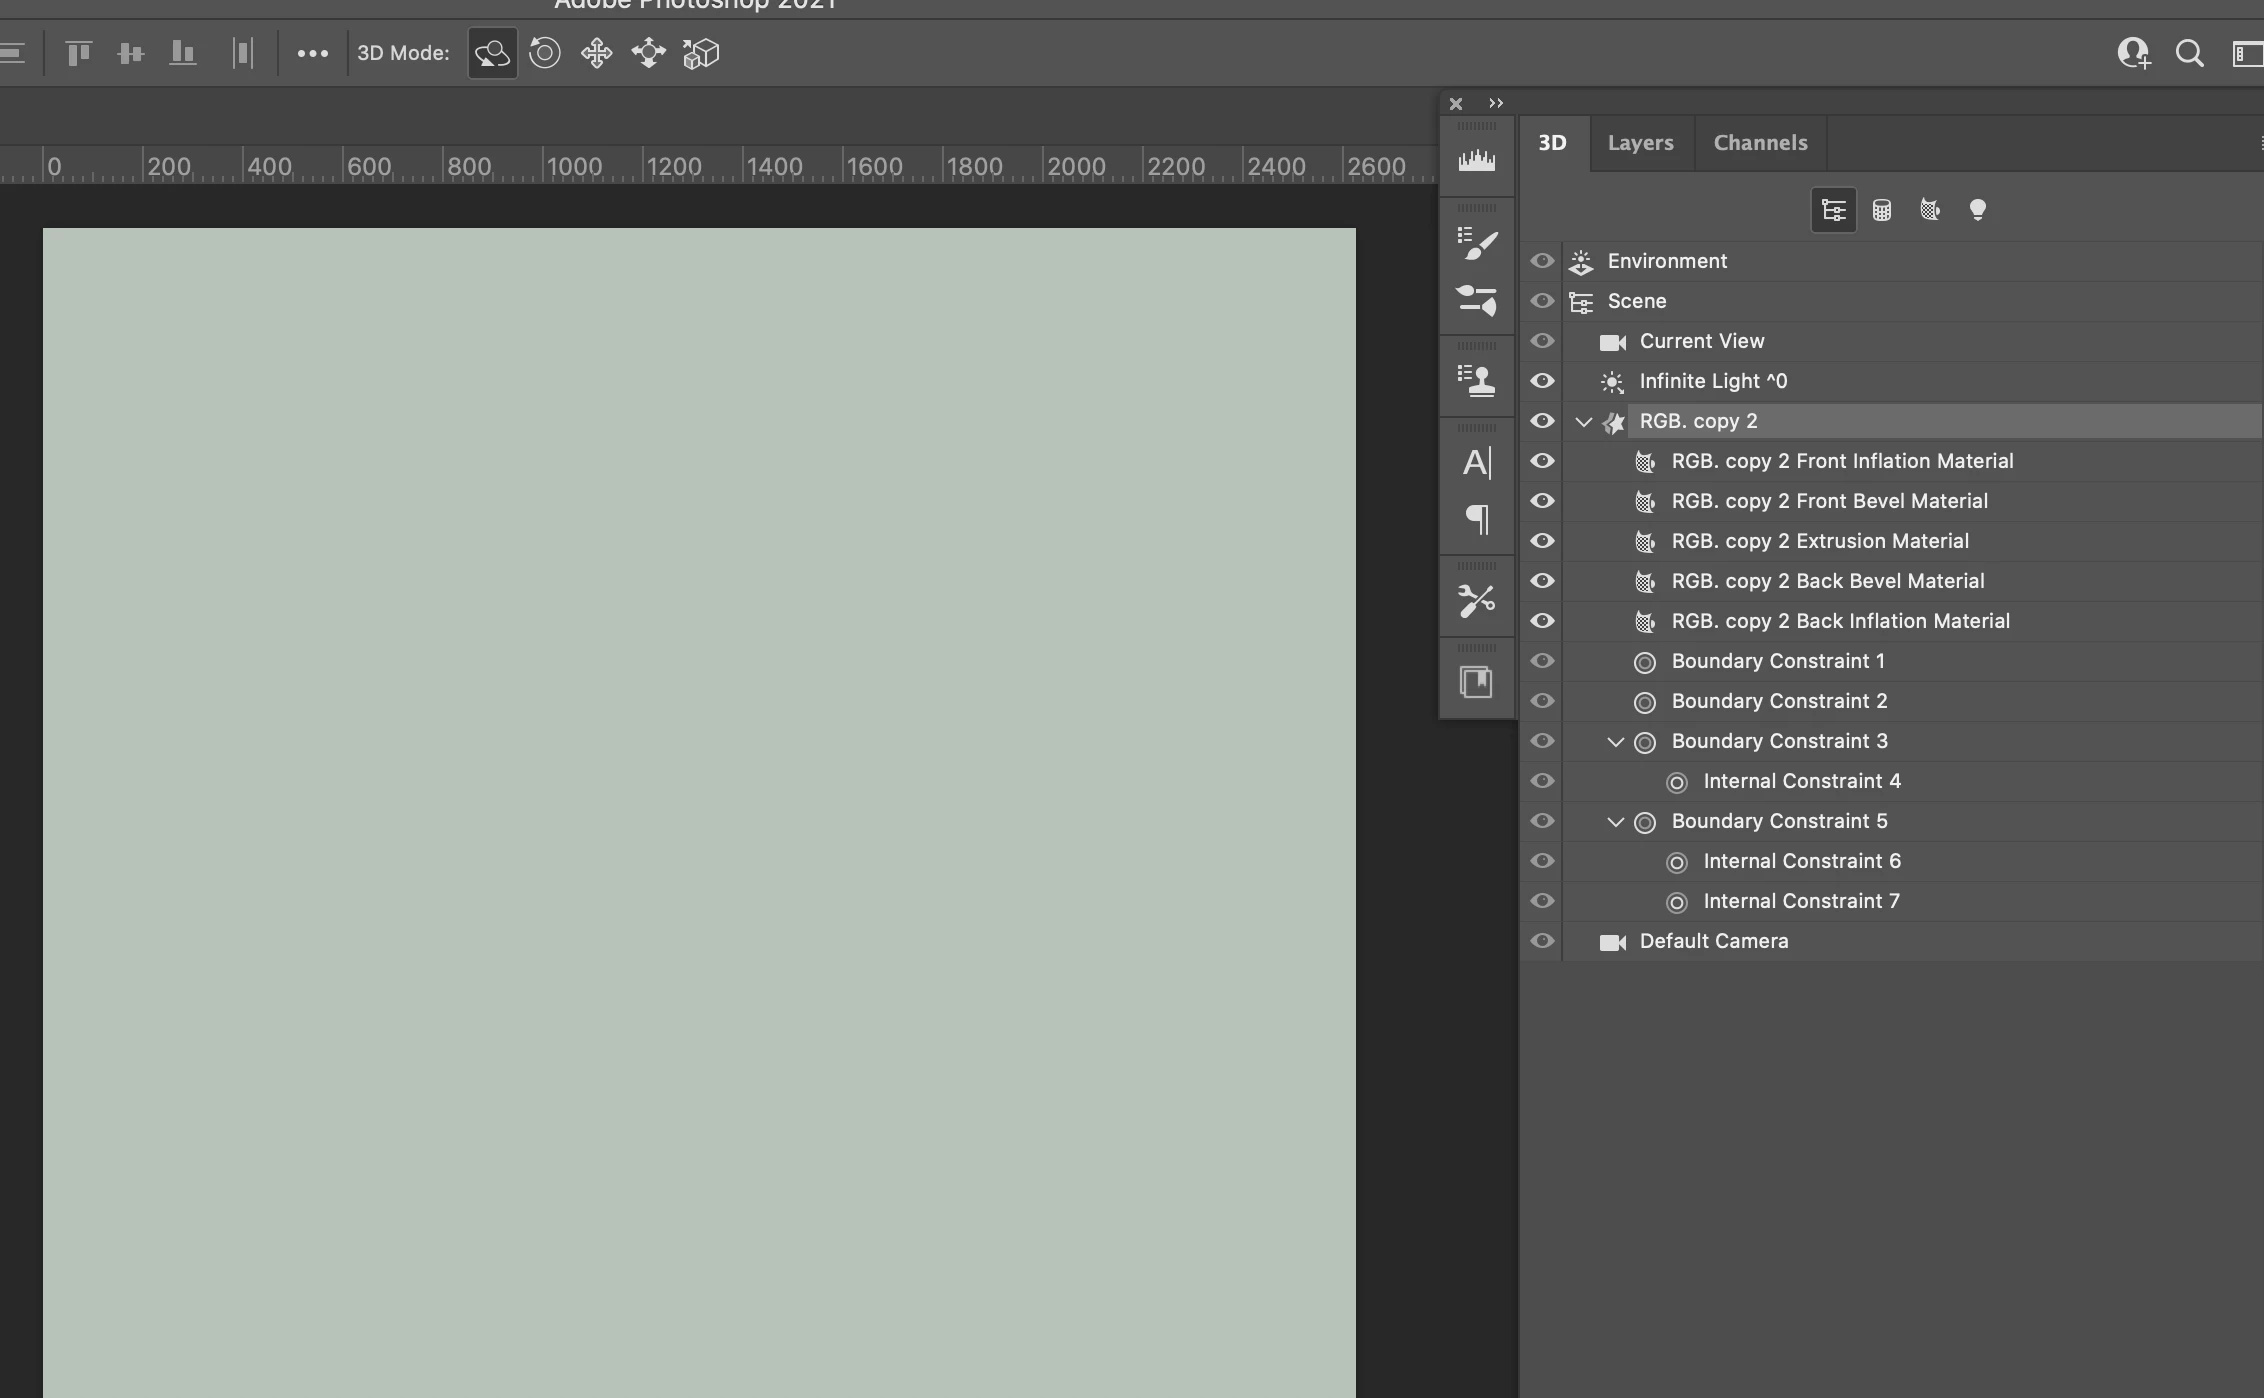Filter 3D panel by Lights
The width and height of the screenshot is (2264, 1398).
point(1977,210)
